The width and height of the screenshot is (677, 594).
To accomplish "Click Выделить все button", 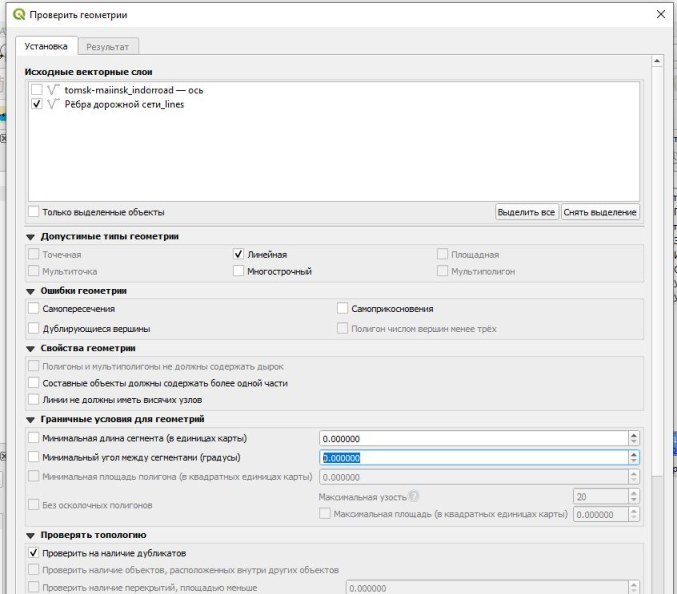I will (x=526, y=212).
